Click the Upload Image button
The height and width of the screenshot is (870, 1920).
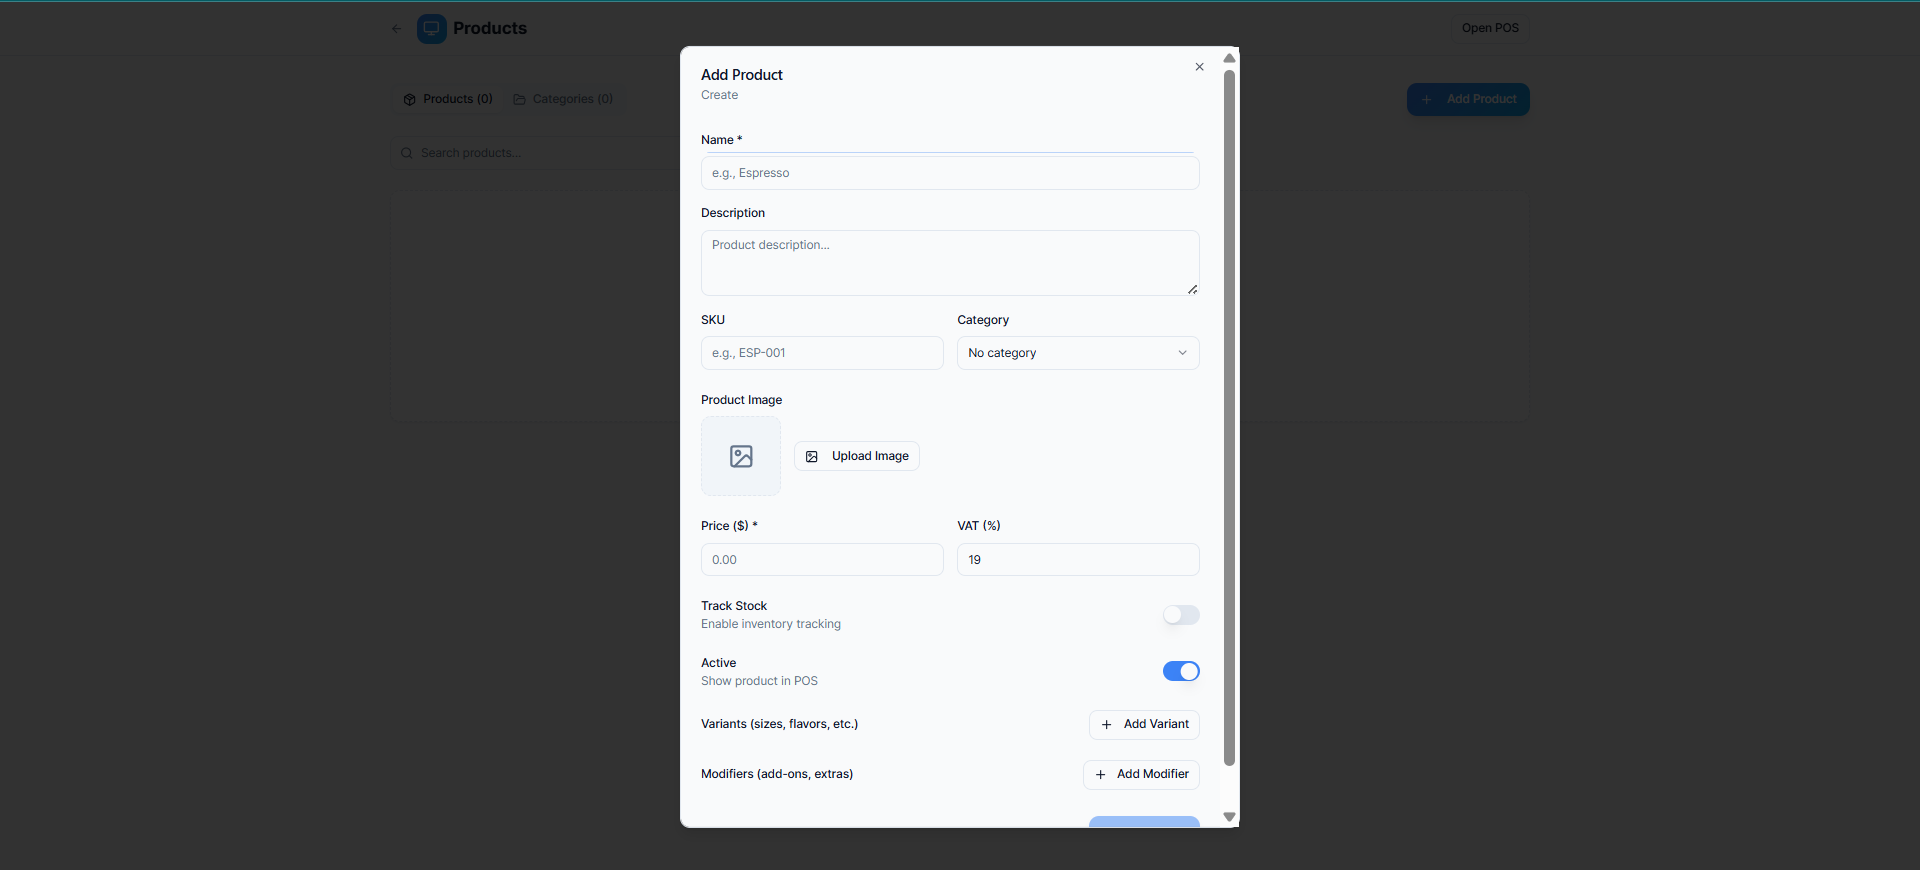(x=857, y=456)
